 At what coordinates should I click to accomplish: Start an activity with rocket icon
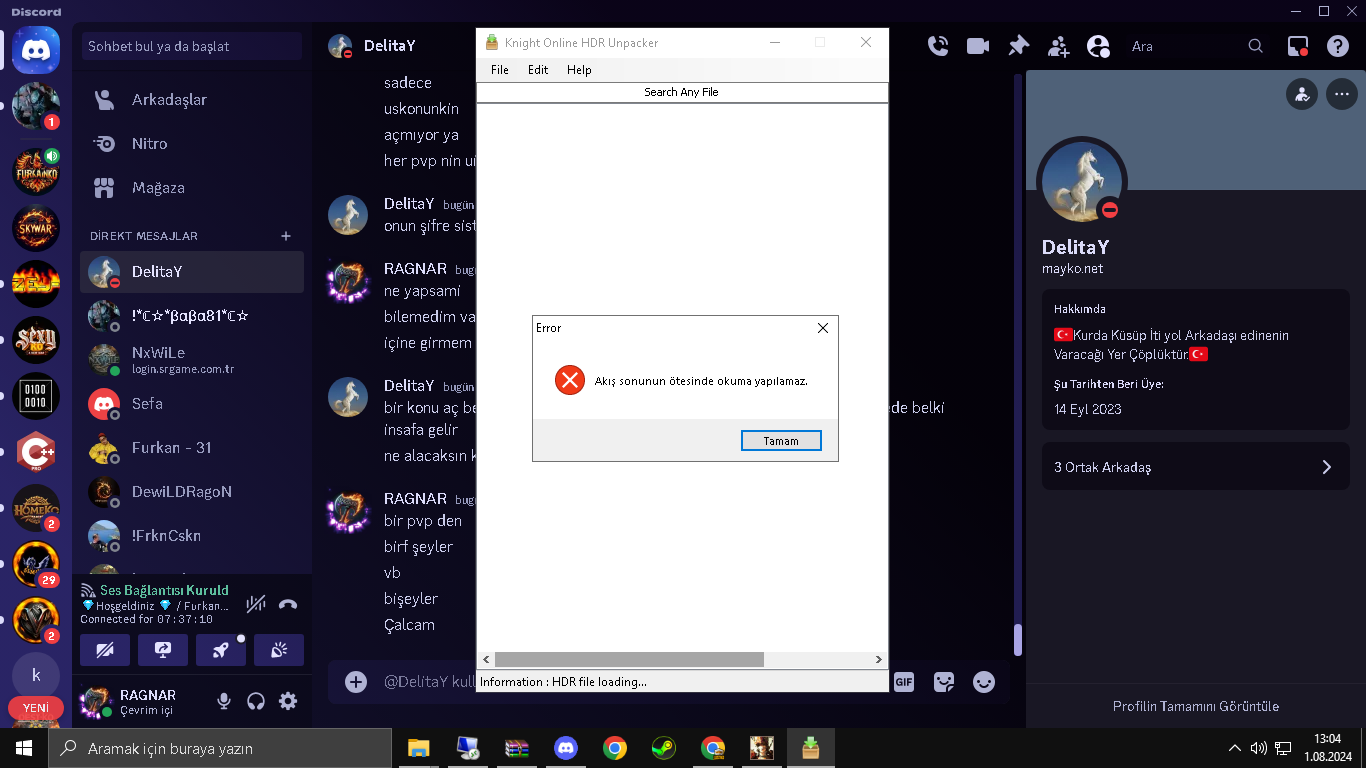tap(221, 650)
